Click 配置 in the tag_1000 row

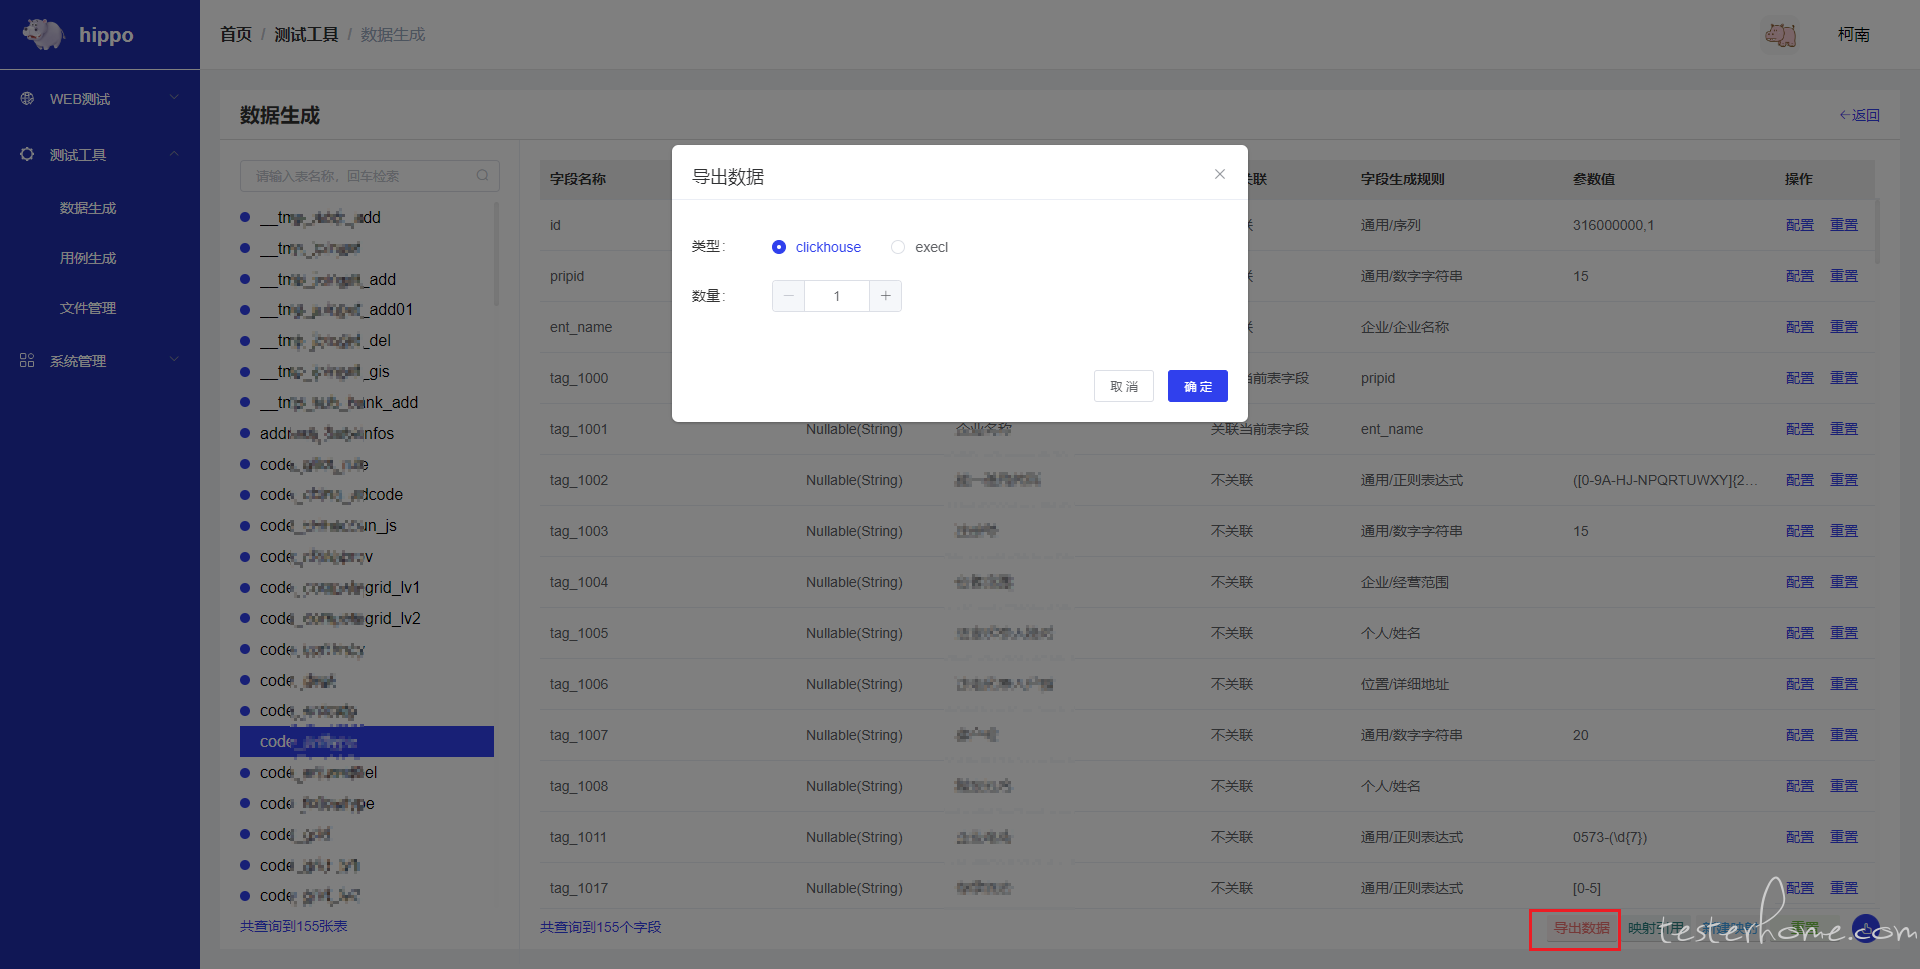pos(1800,378)
